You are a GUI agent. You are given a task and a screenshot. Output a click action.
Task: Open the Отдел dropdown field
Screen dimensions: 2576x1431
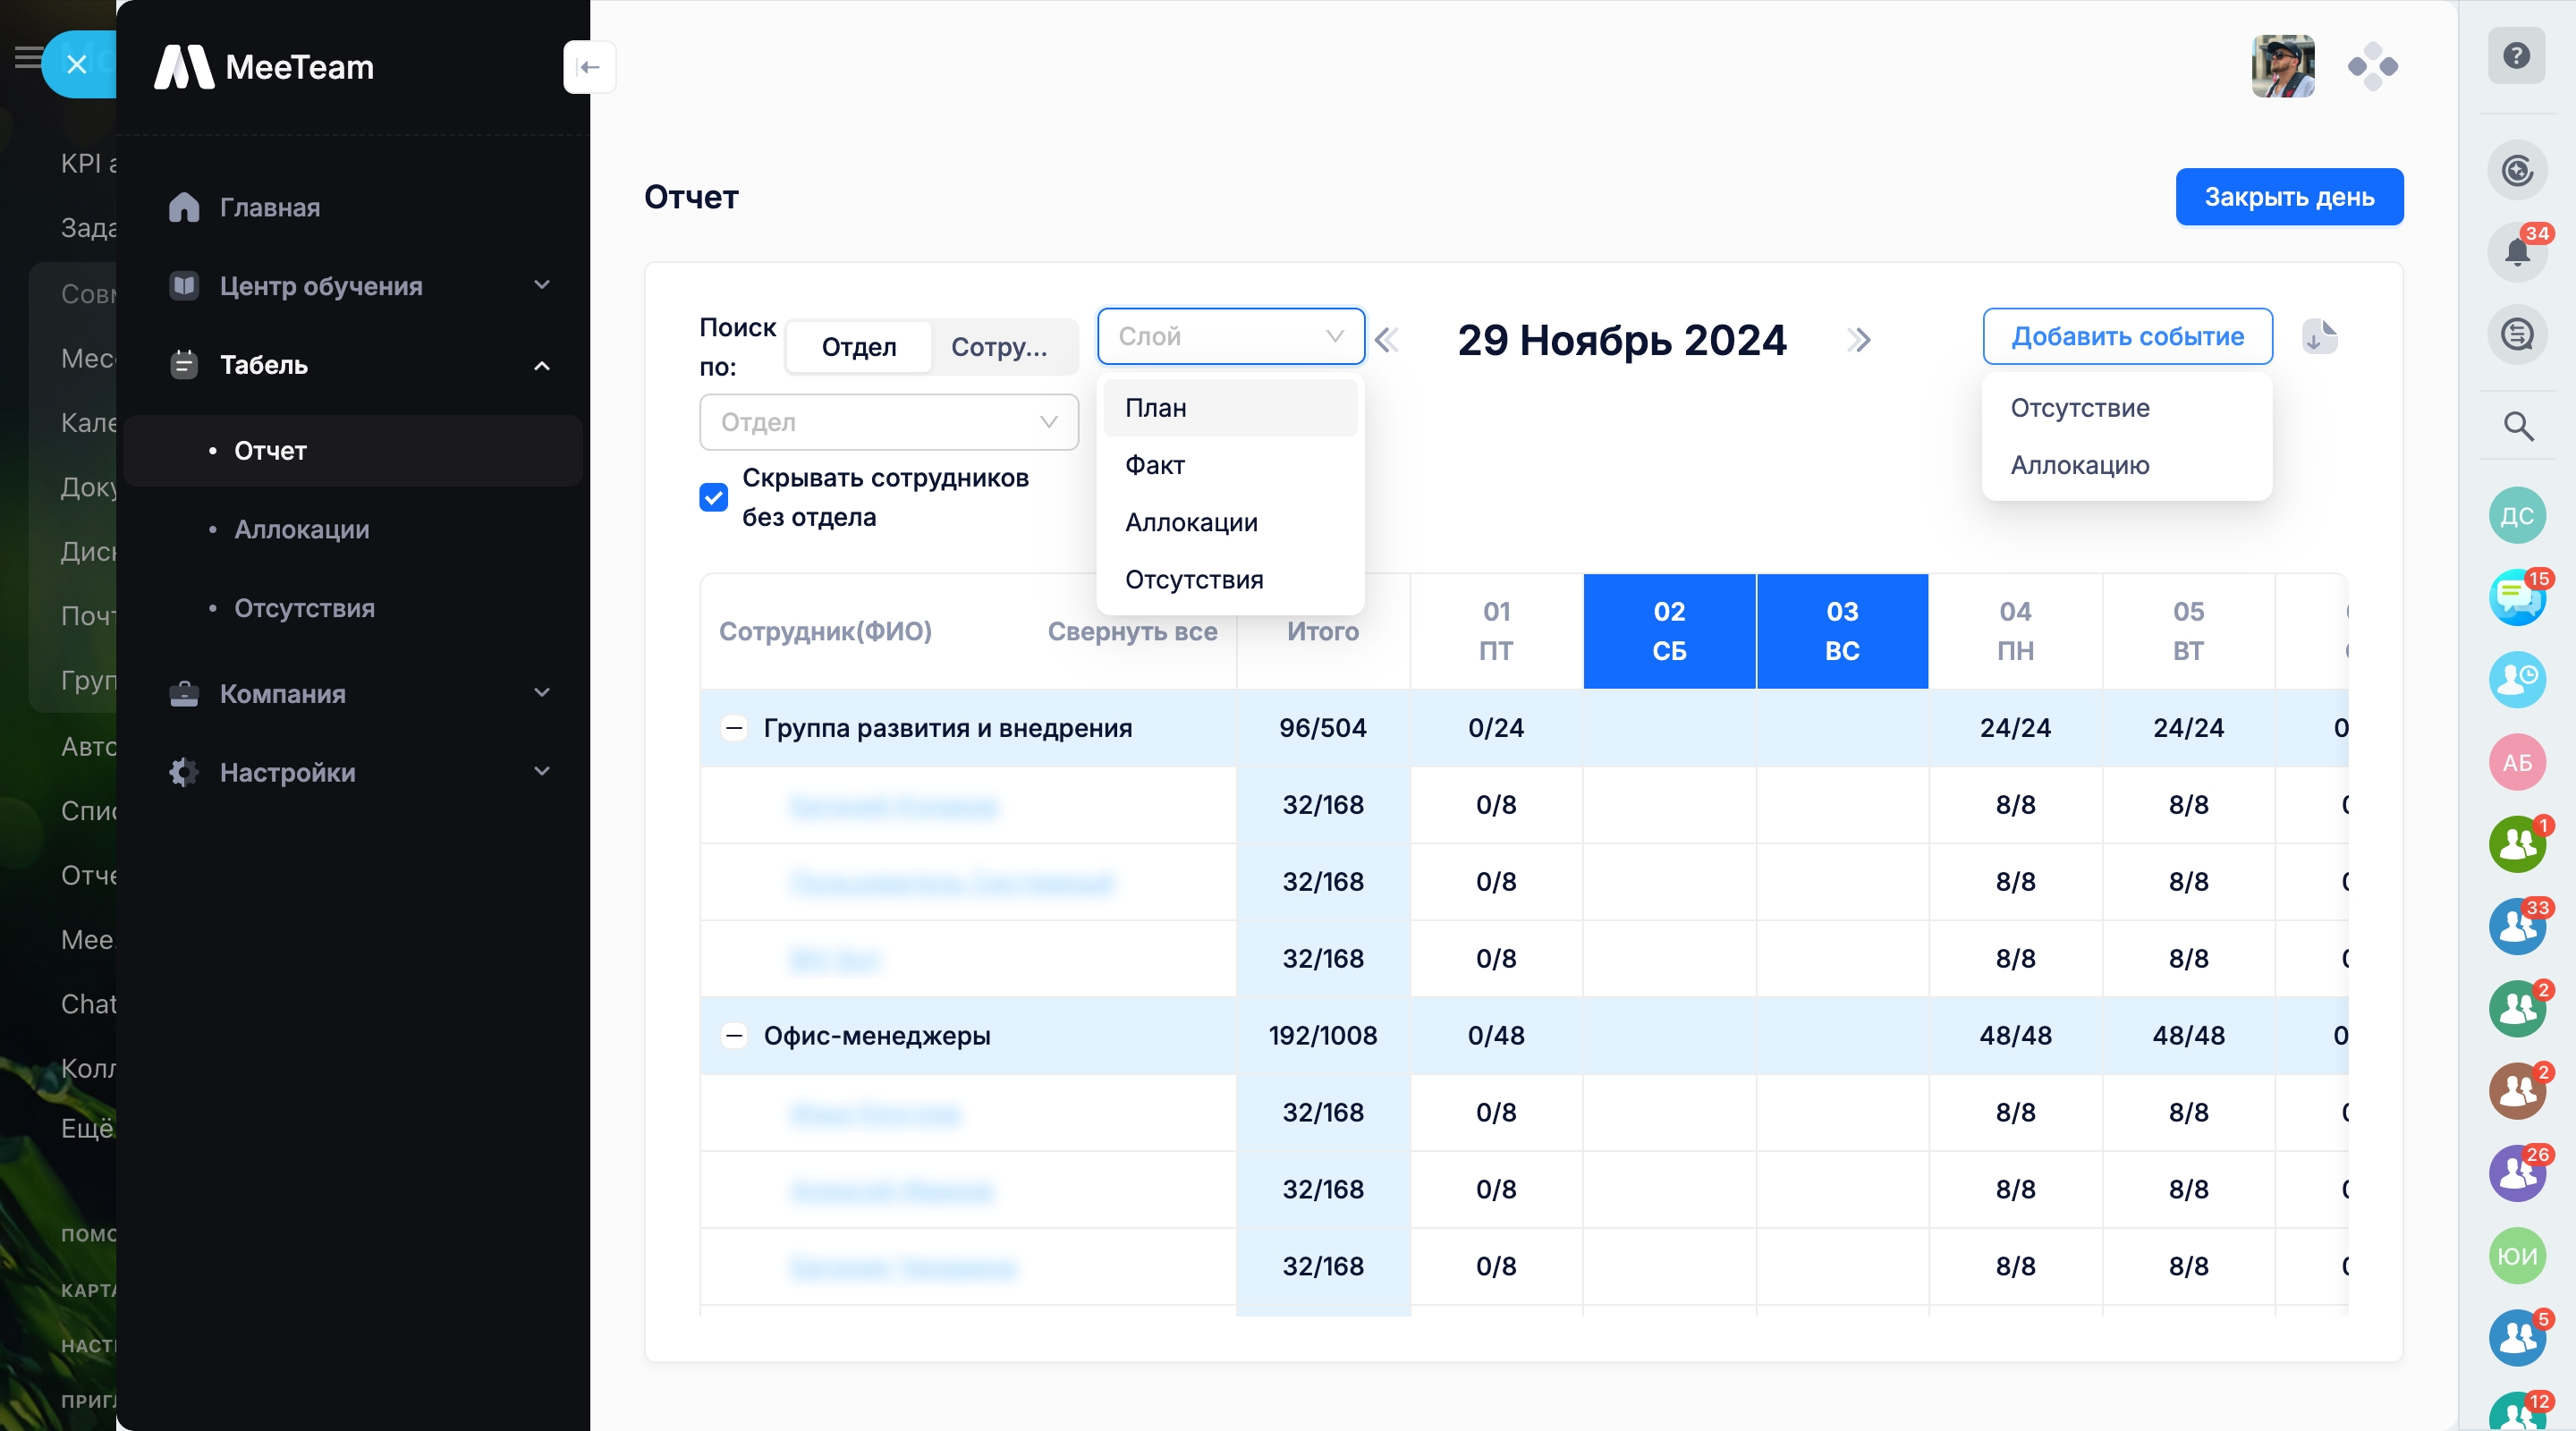888,422
